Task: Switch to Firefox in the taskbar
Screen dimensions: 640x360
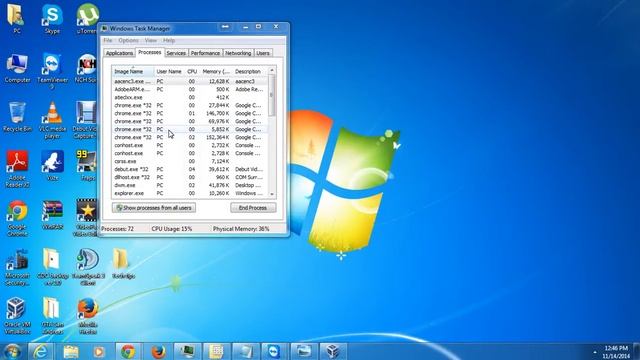Action: click(x=158, y=351)
